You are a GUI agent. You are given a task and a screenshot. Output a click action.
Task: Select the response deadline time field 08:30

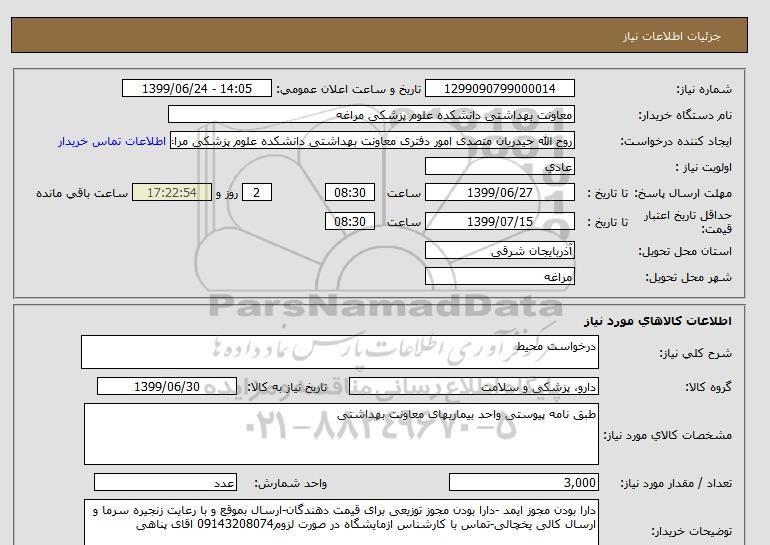350,192
